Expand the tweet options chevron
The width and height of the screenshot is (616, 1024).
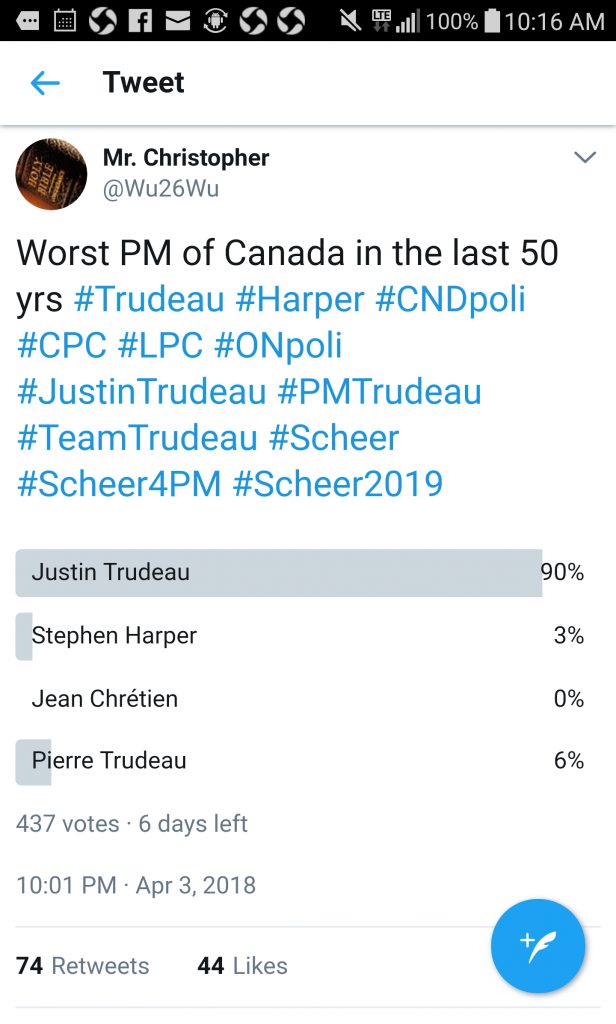pos(584,158)
